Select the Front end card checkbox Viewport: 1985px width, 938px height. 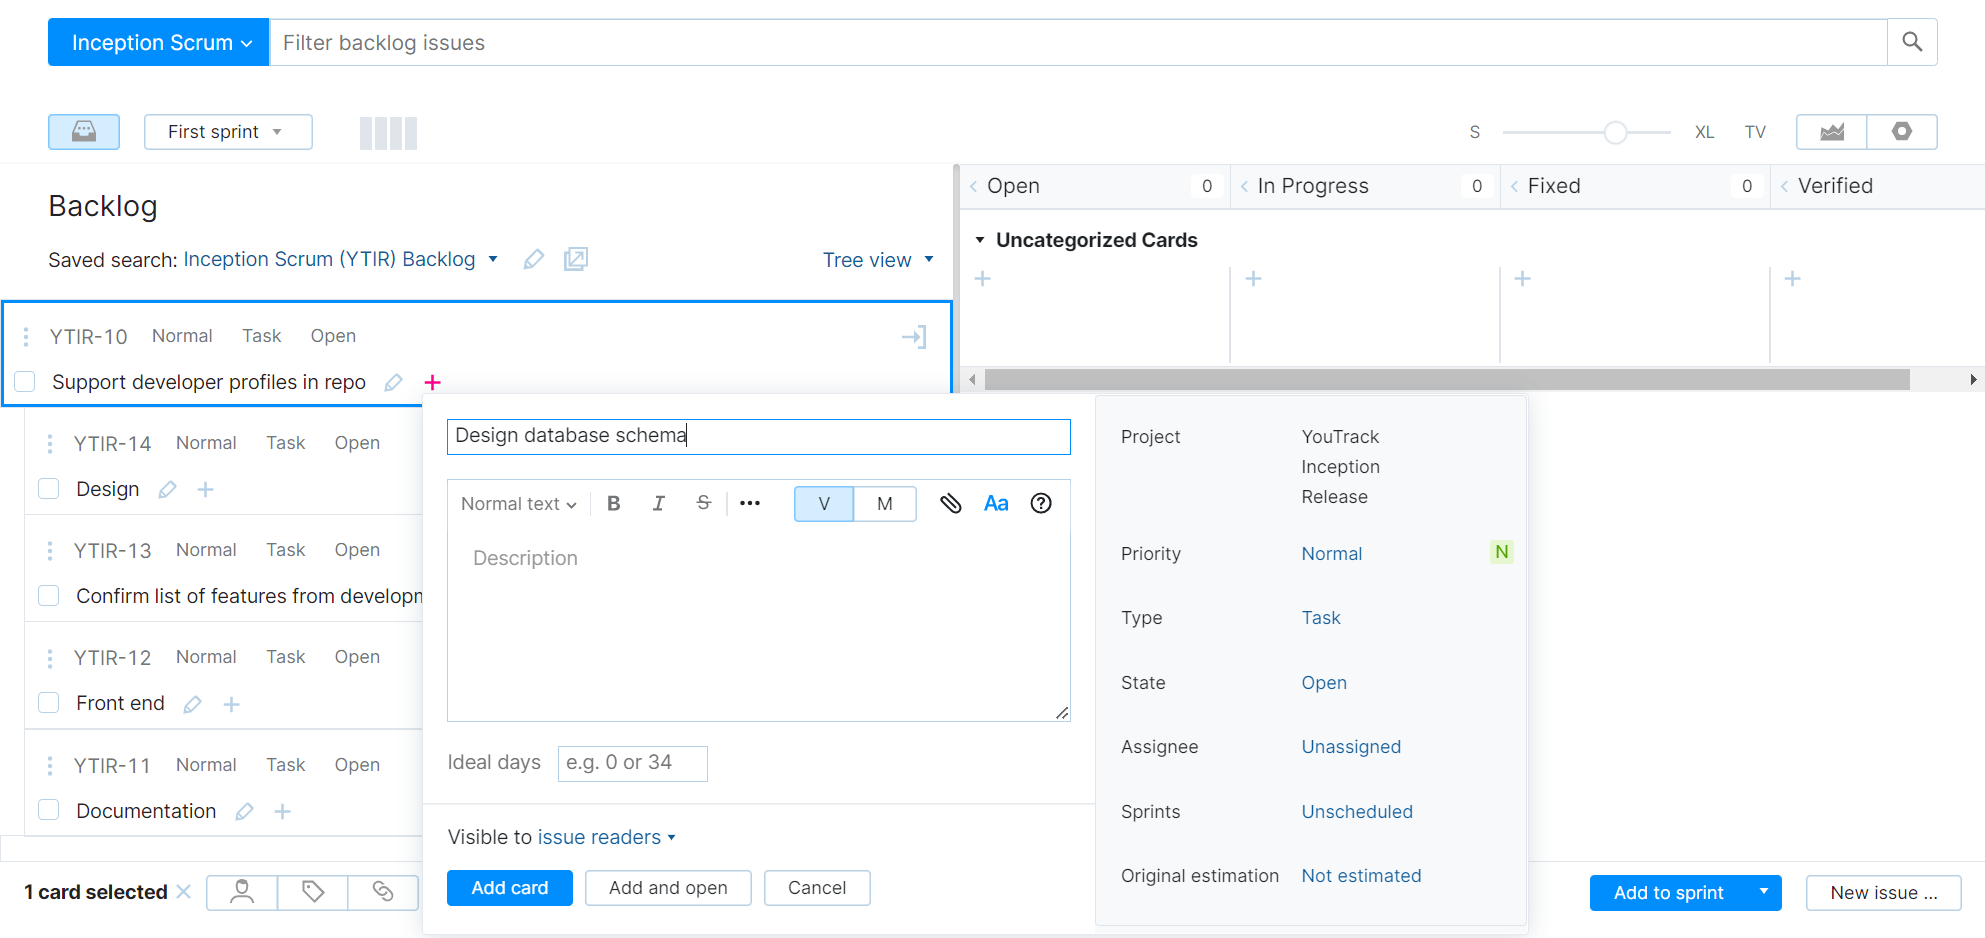(x=48, y=702)
